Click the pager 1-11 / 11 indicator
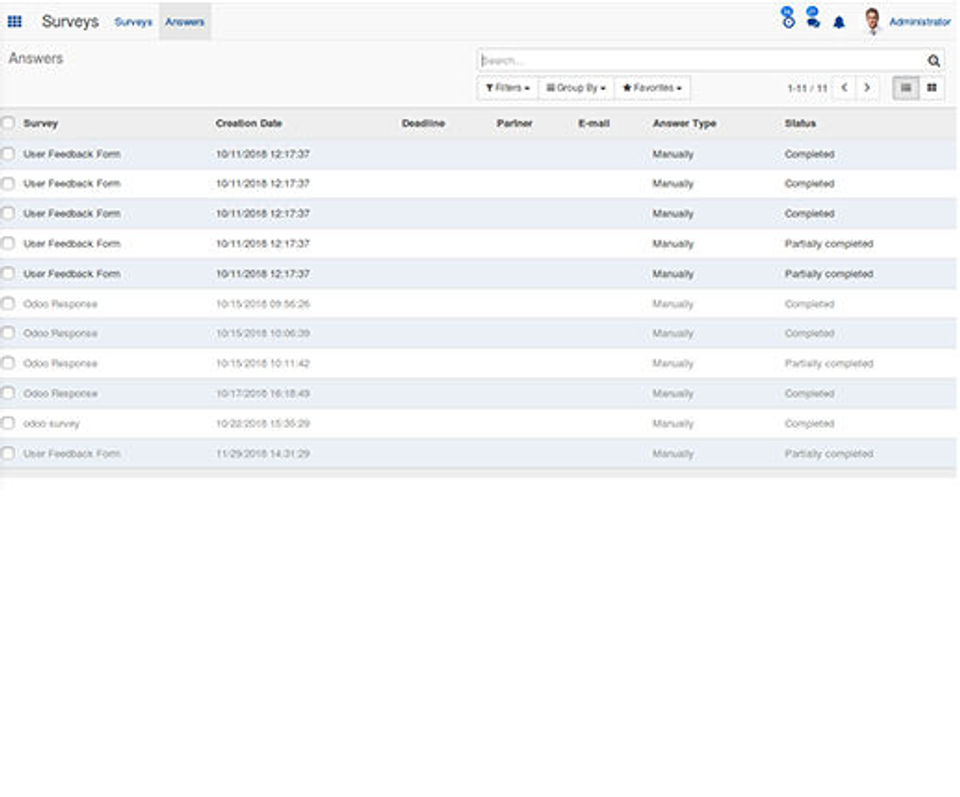Screen dimensions: 960x797 [x=807, y=88]
